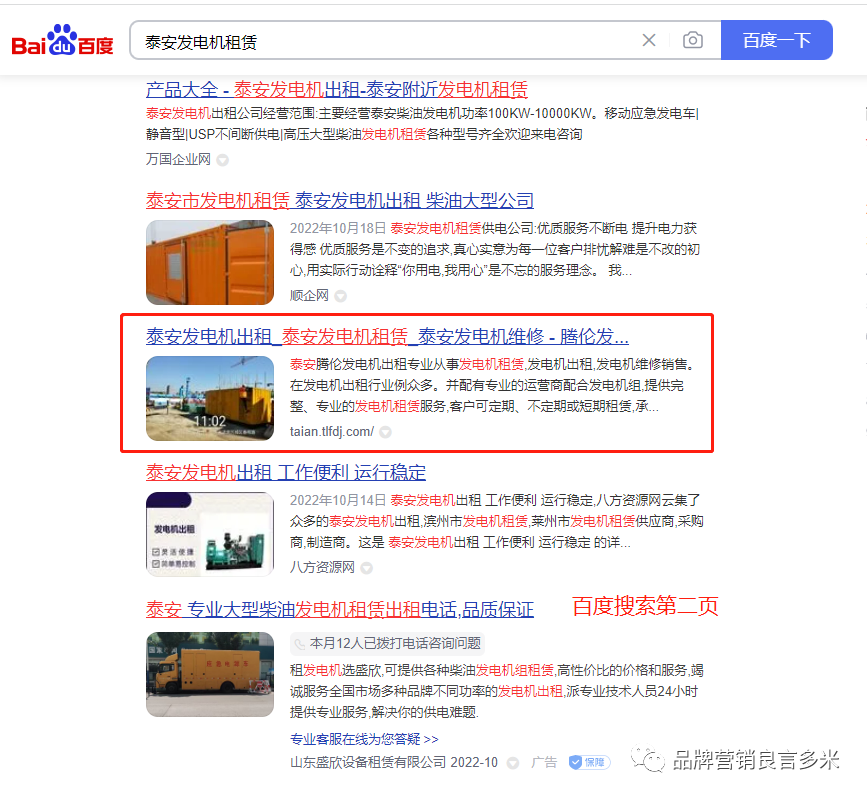The height and width of the screenshot is (797, 867).
Task: Click 专业客服在线为您答疑 >> link
Action: coord(364,739)
